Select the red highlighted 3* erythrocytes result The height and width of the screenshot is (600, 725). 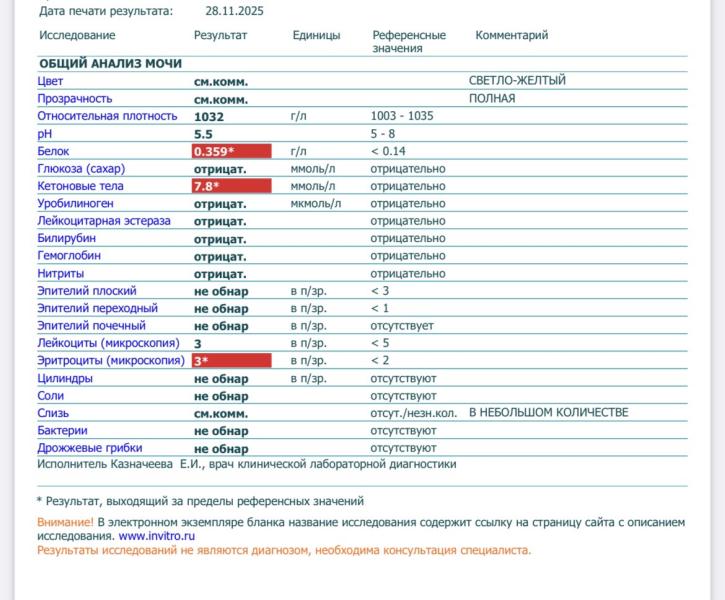(x=231, y=360)
